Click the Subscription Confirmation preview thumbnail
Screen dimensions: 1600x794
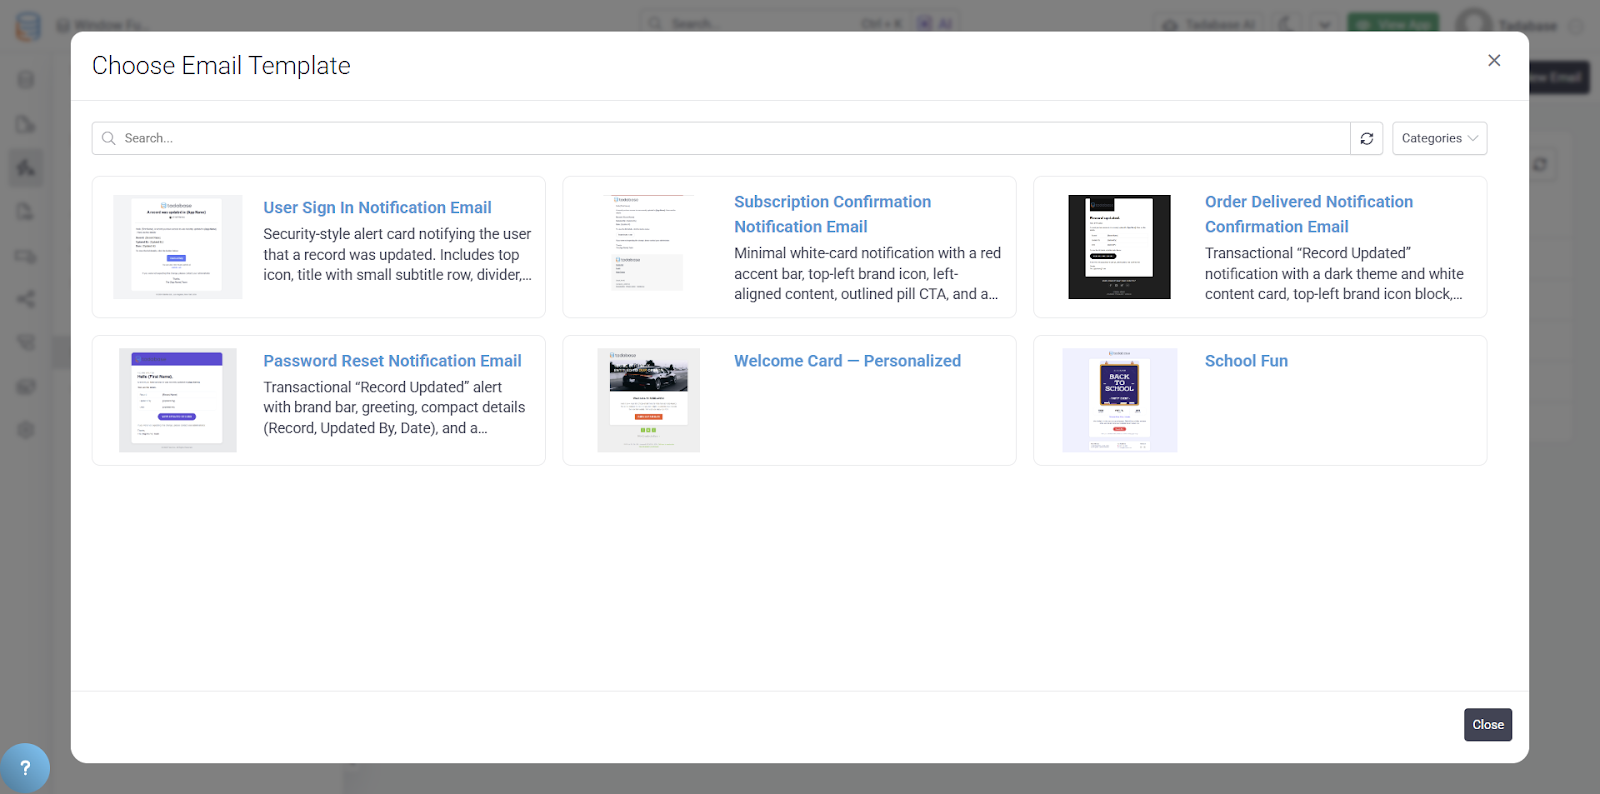(648, 244)
